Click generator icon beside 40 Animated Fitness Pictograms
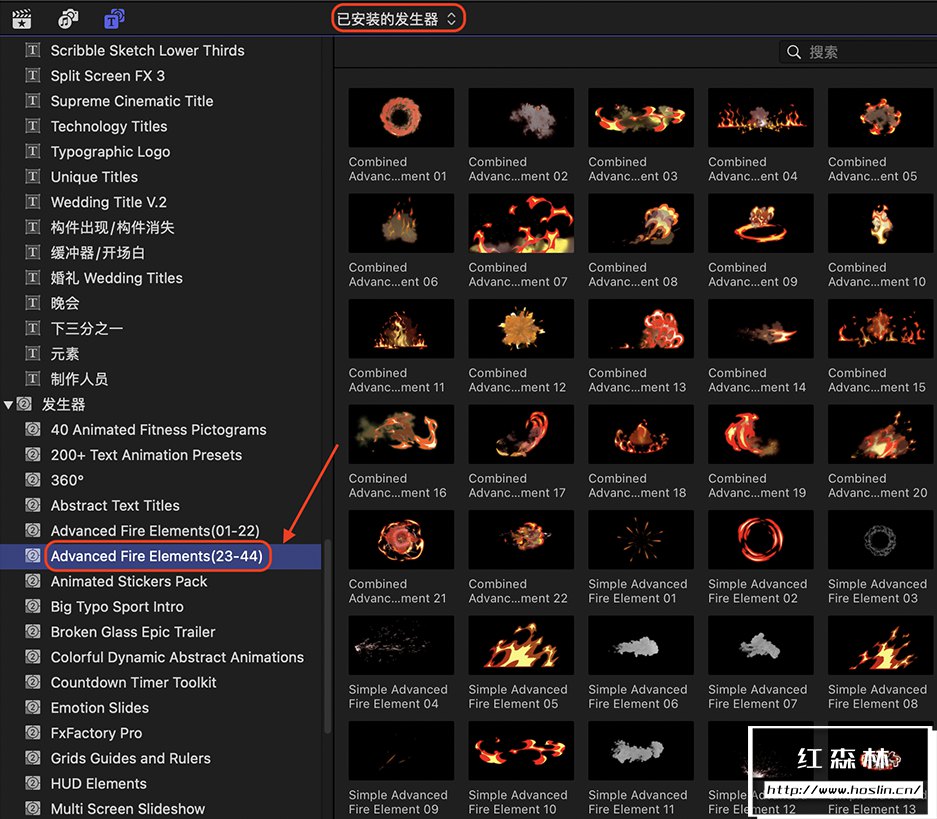The width and height of the screenshot is (937, 819). (33, 429)
